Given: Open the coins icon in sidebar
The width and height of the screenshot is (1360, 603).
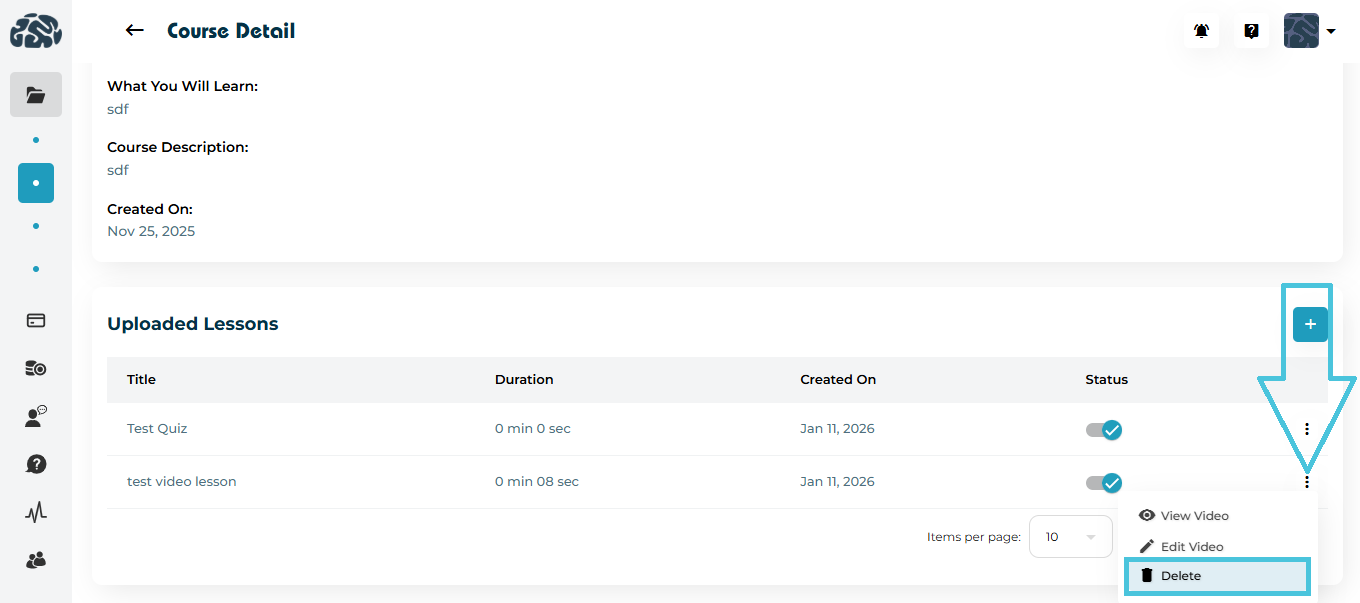Looking at the screenshot, I should pyautogui.click(x=36, y=369).
